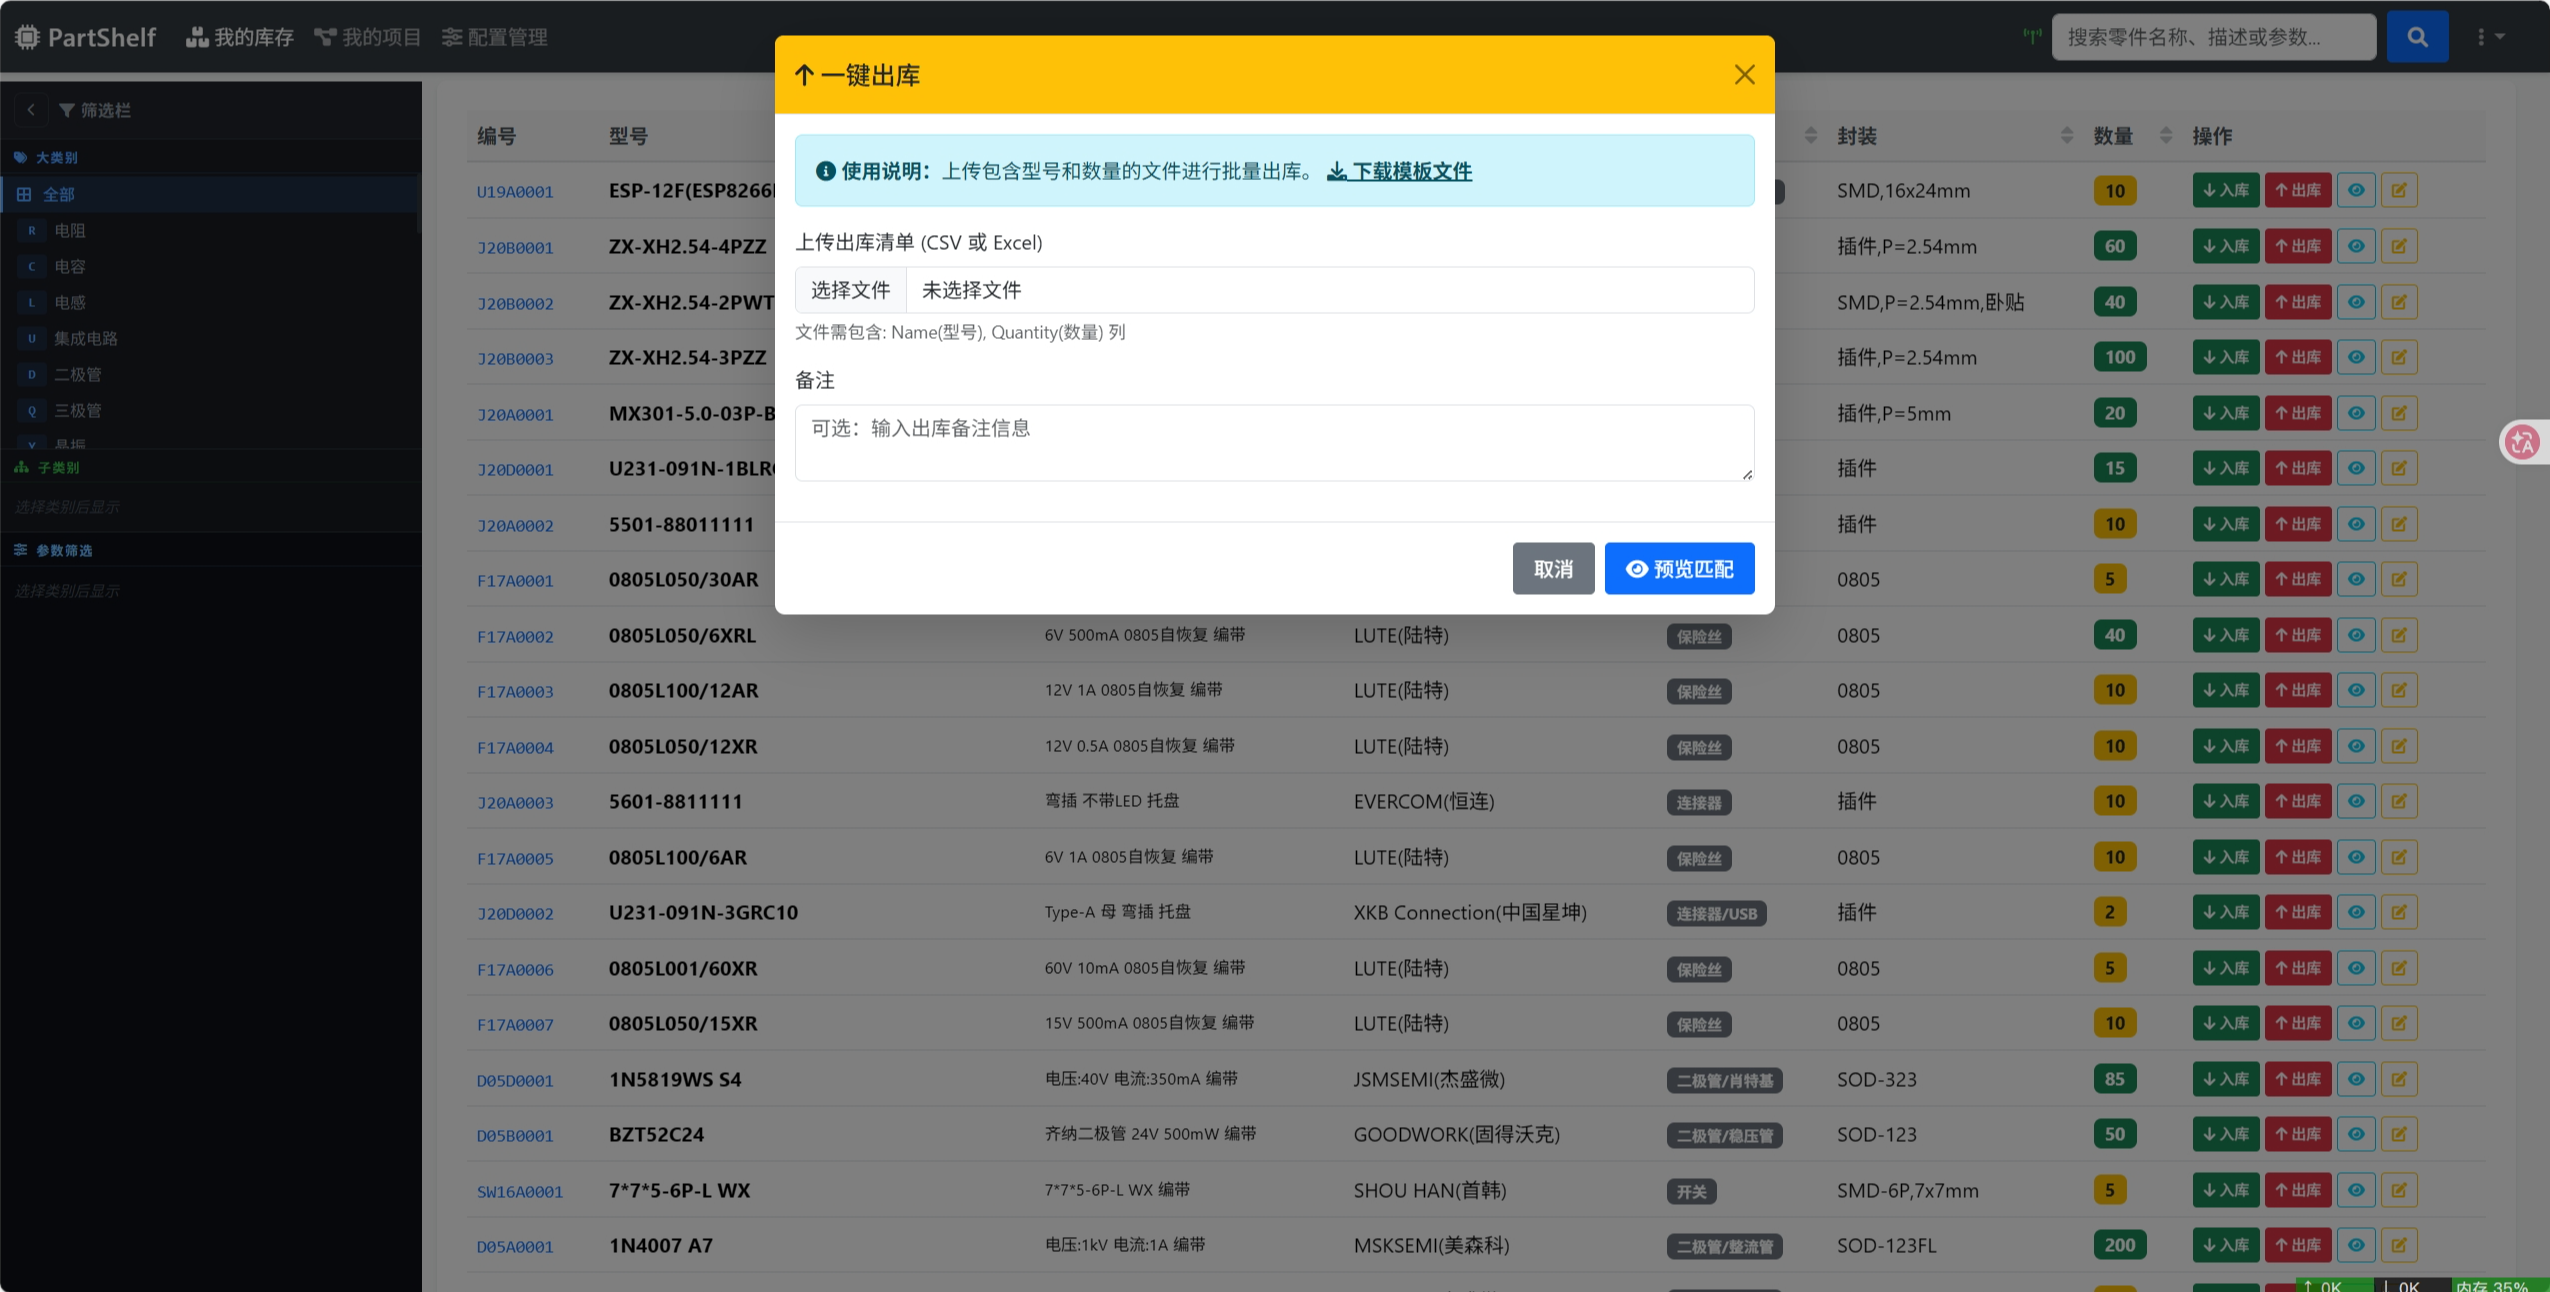Screen dimensions: 2550x1292
Task: Open 我的项目 menu
Action: (x=367, y=37)
